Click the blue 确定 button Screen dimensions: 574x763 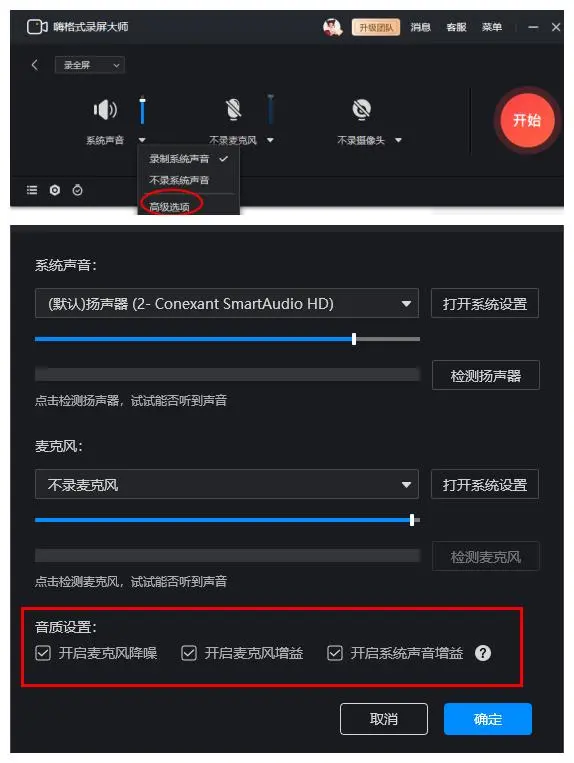click(x=488, y=719)
